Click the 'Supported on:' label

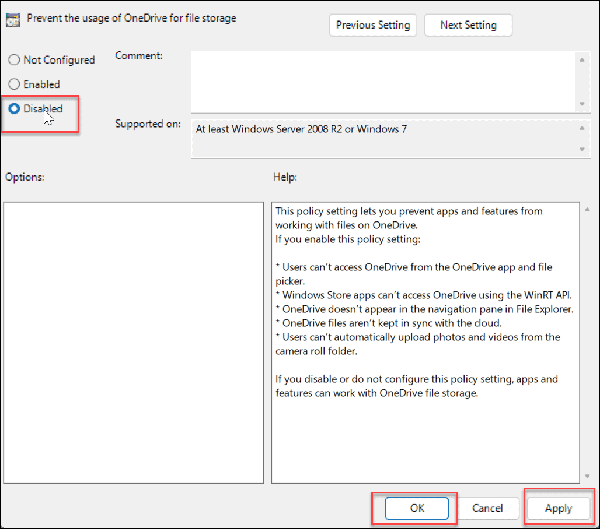coord(148,124)
